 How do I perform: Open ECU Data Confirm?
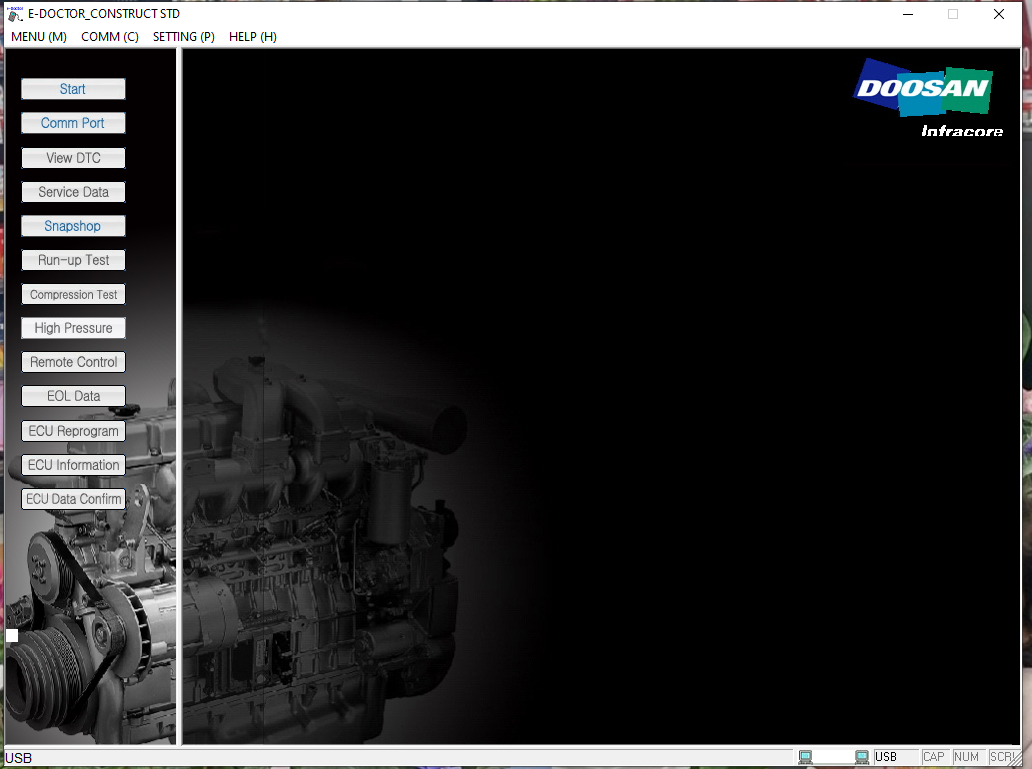(73, 499)
